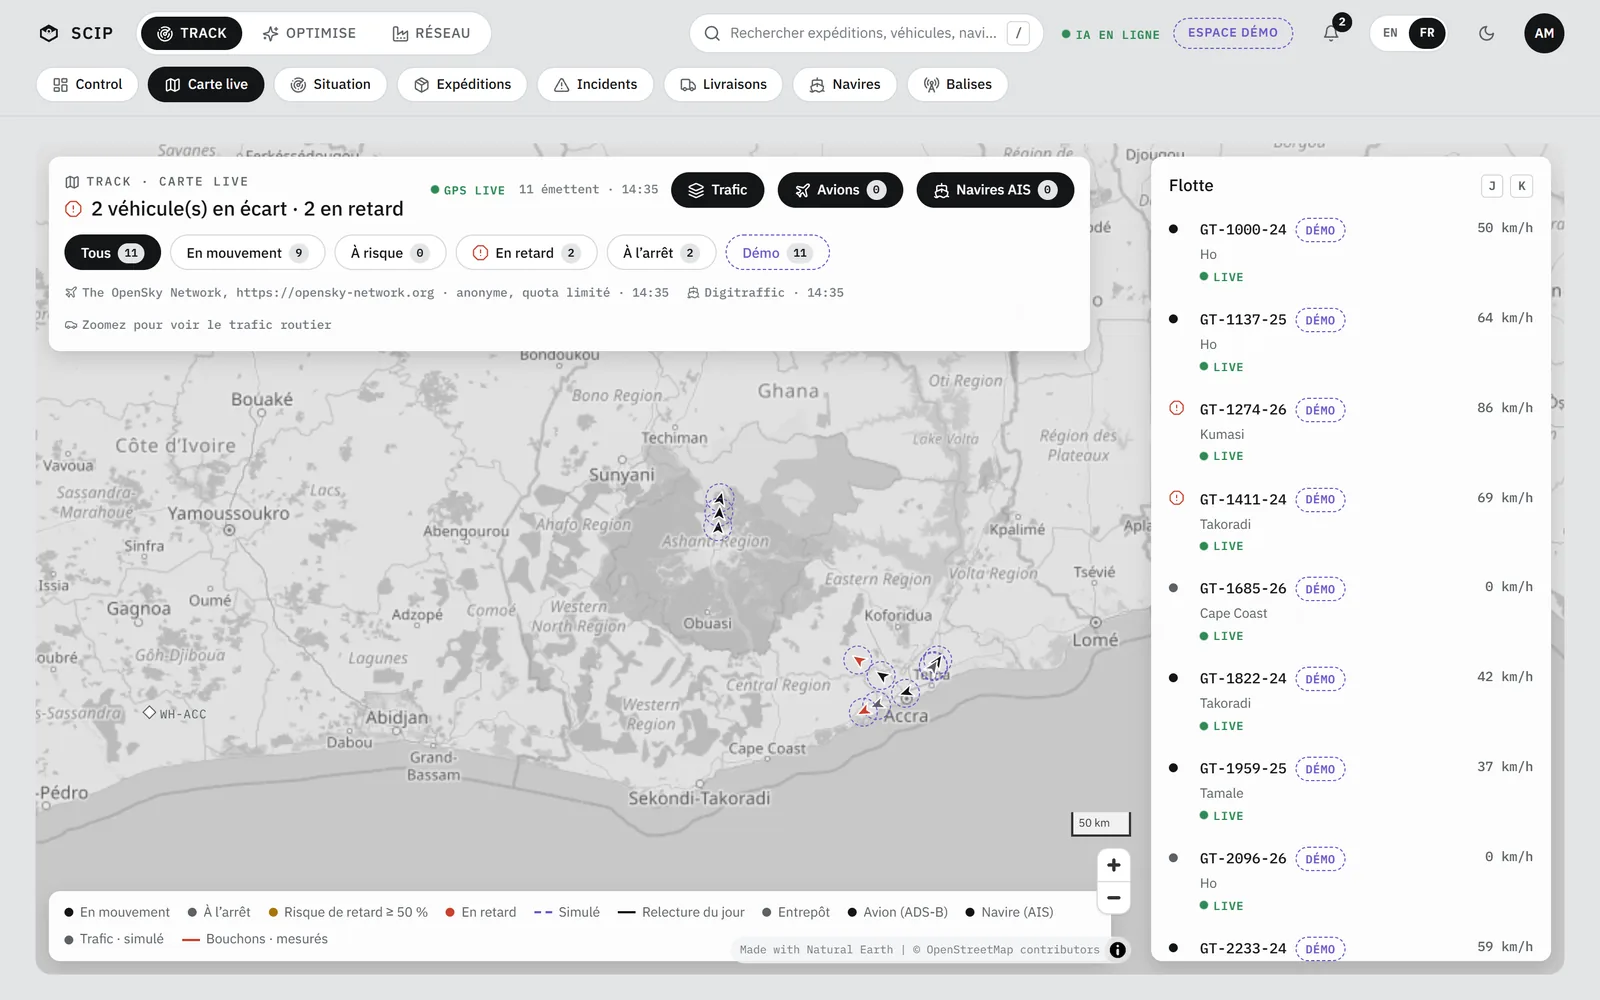Filter vehicles En retard

(526, 253)
